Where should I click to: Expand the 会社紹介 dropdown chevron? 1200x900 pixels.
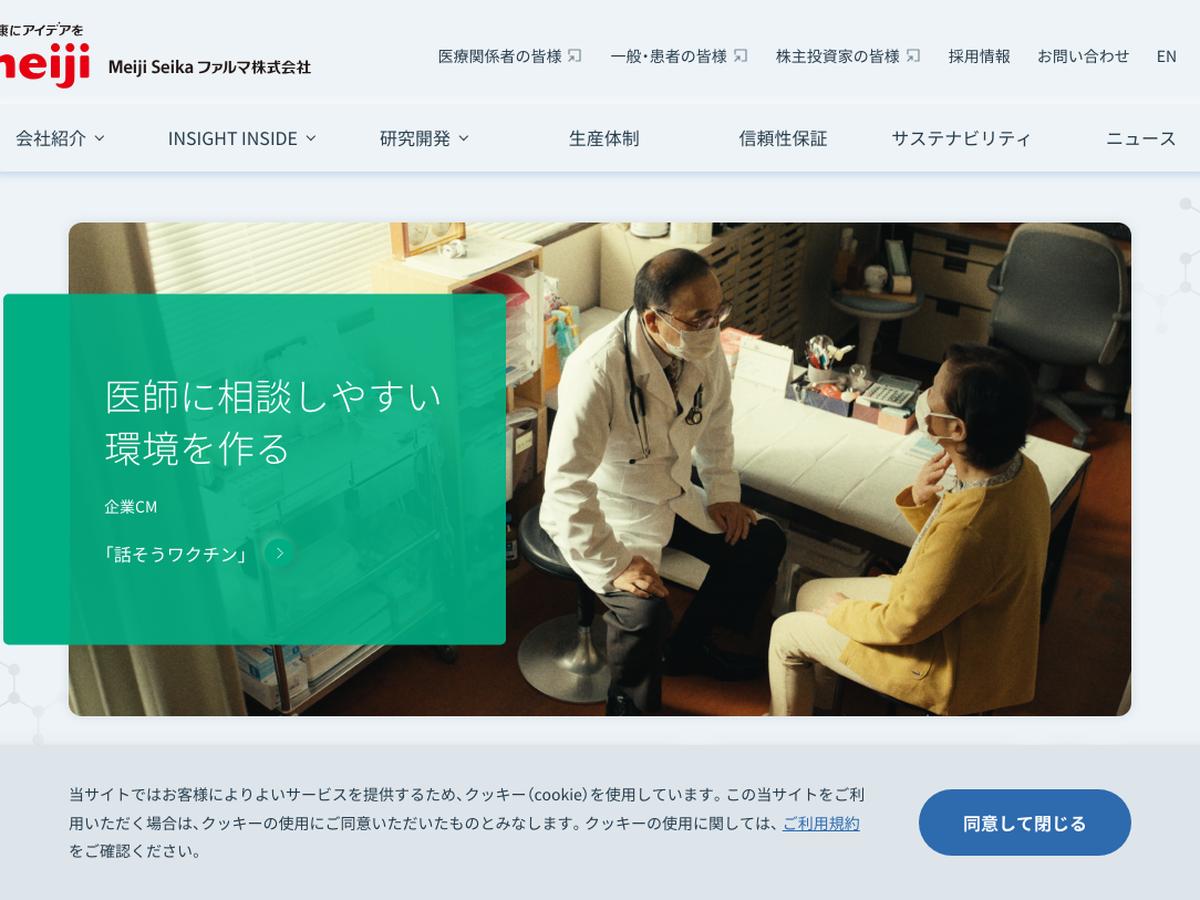pyautogui.click(x=99, y=139)
